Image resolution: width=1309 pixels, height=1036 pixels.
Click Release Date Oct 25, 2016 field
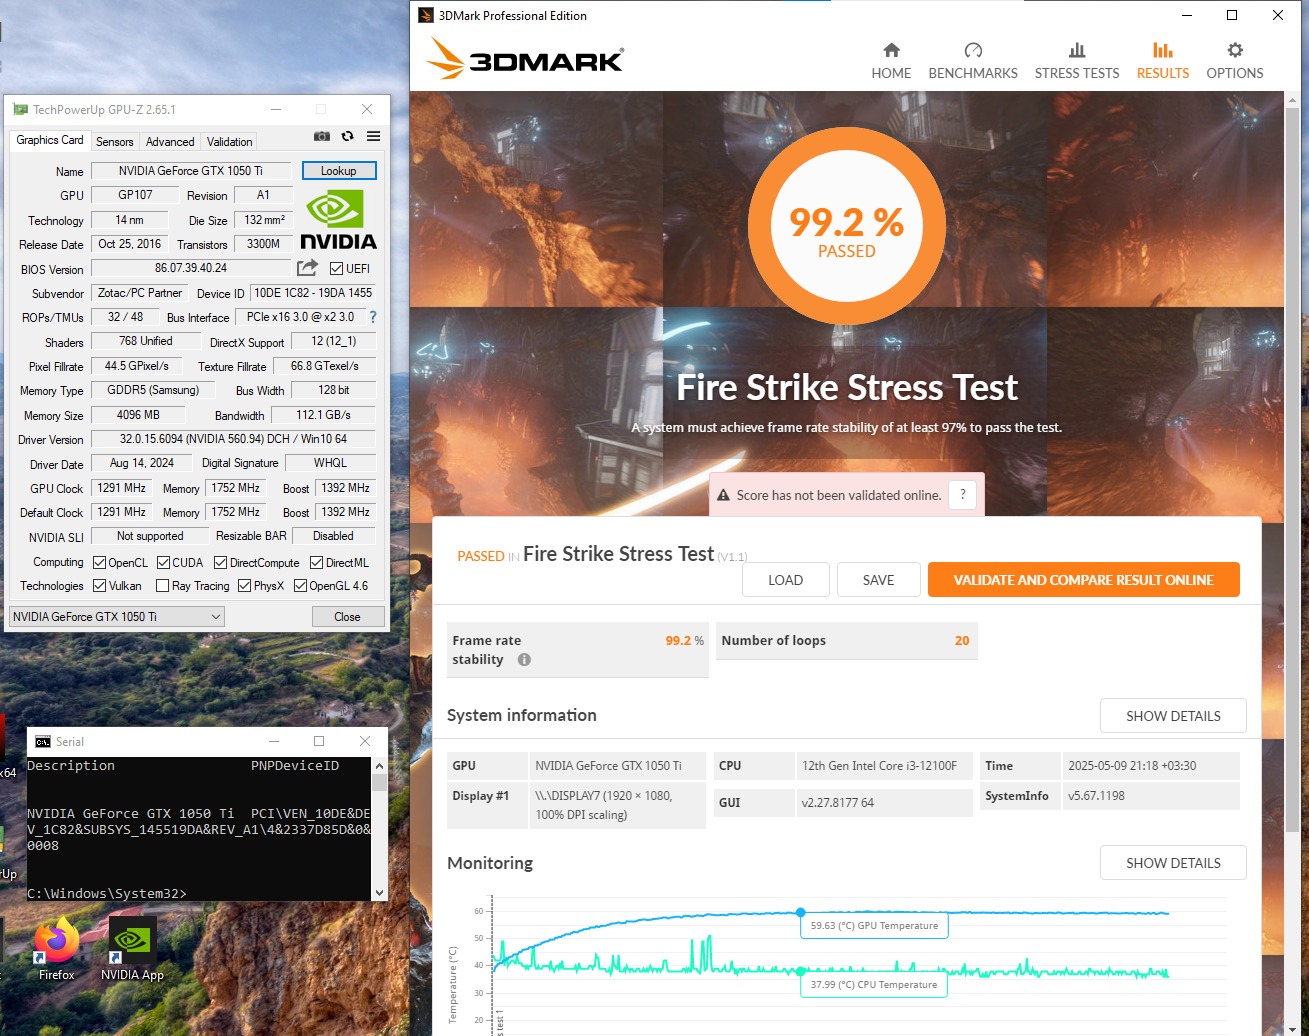130,244
